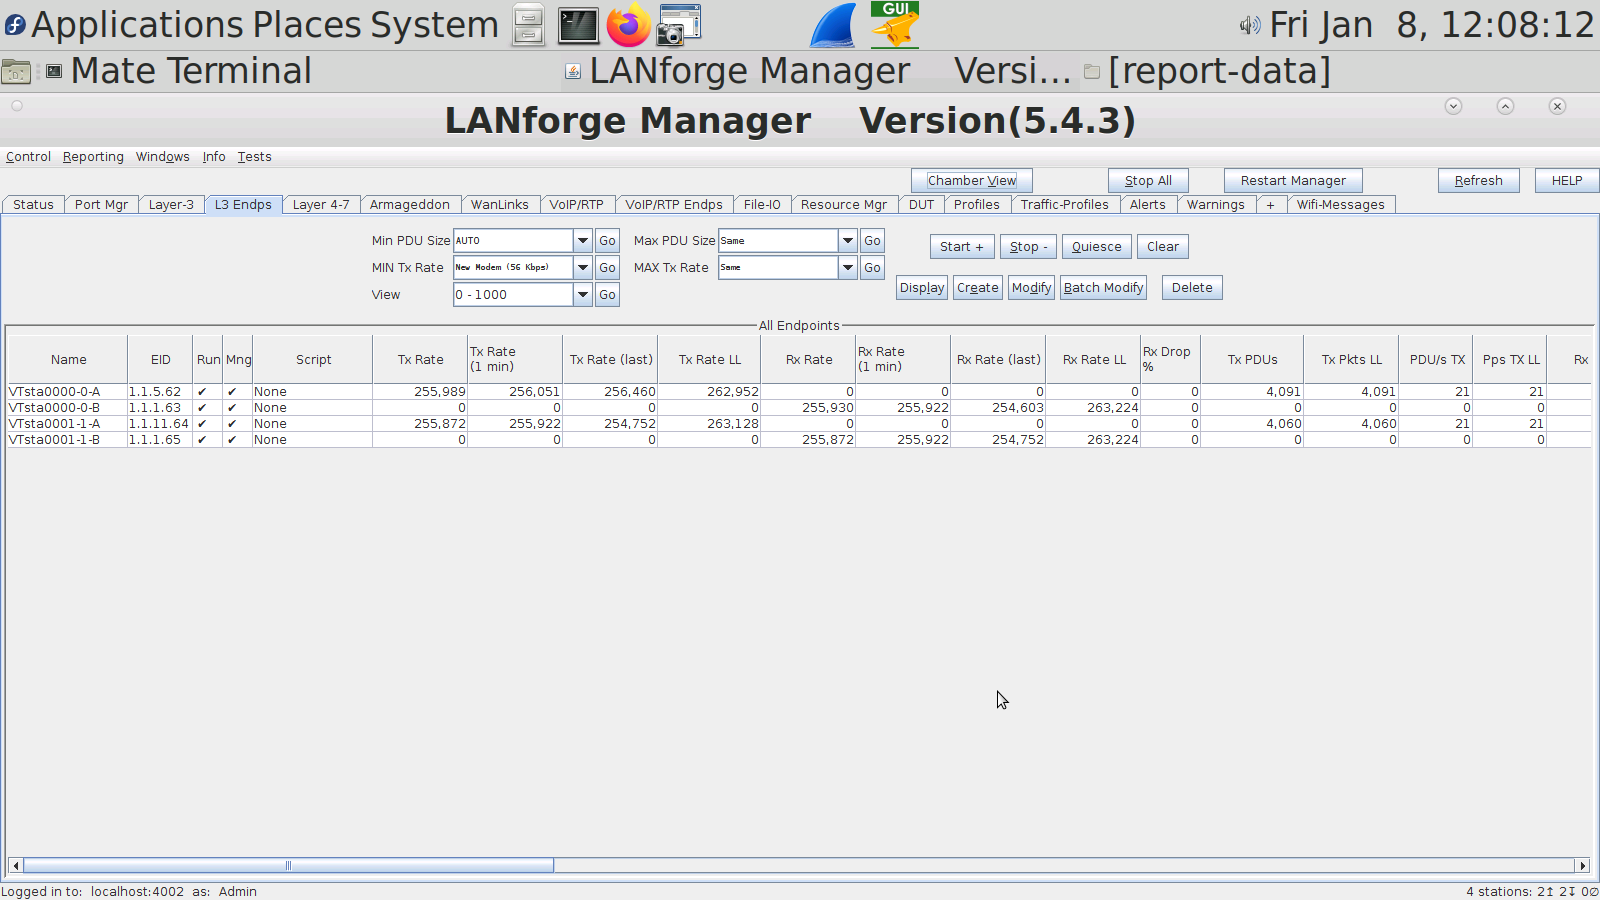Click the horizontal scrollbar thumb
This screenshot has width=1600, height=900.
[x=288, y=866]
